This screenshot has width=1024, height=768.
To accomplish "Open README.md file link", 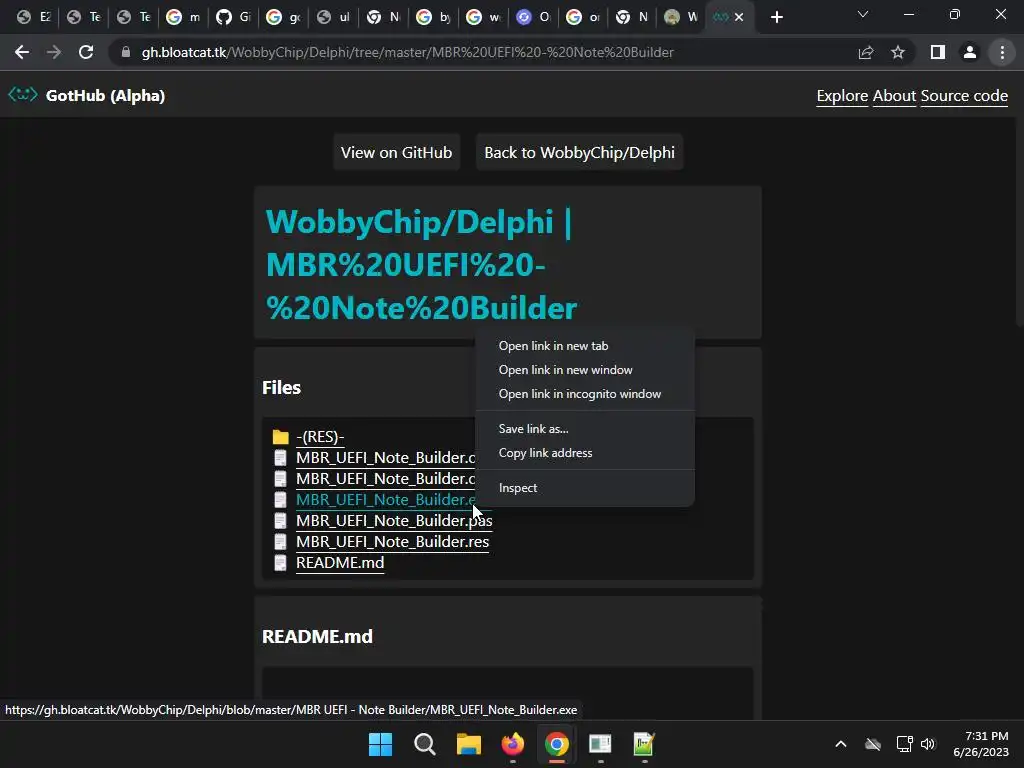I will pos(340,563).
